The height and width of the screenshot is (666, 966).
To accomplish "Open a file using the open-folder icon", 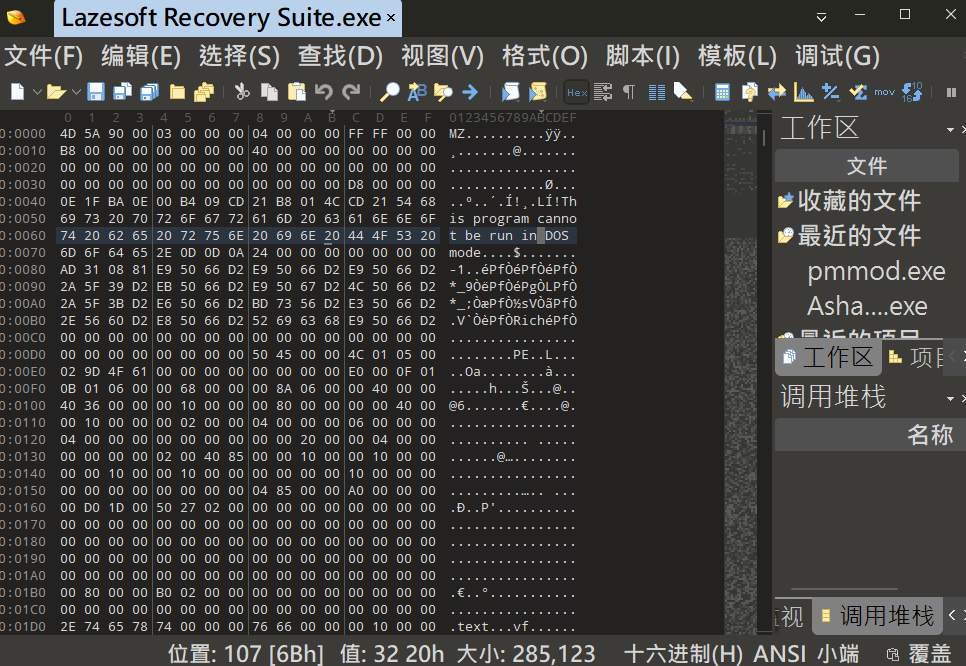I will [56, 92].
